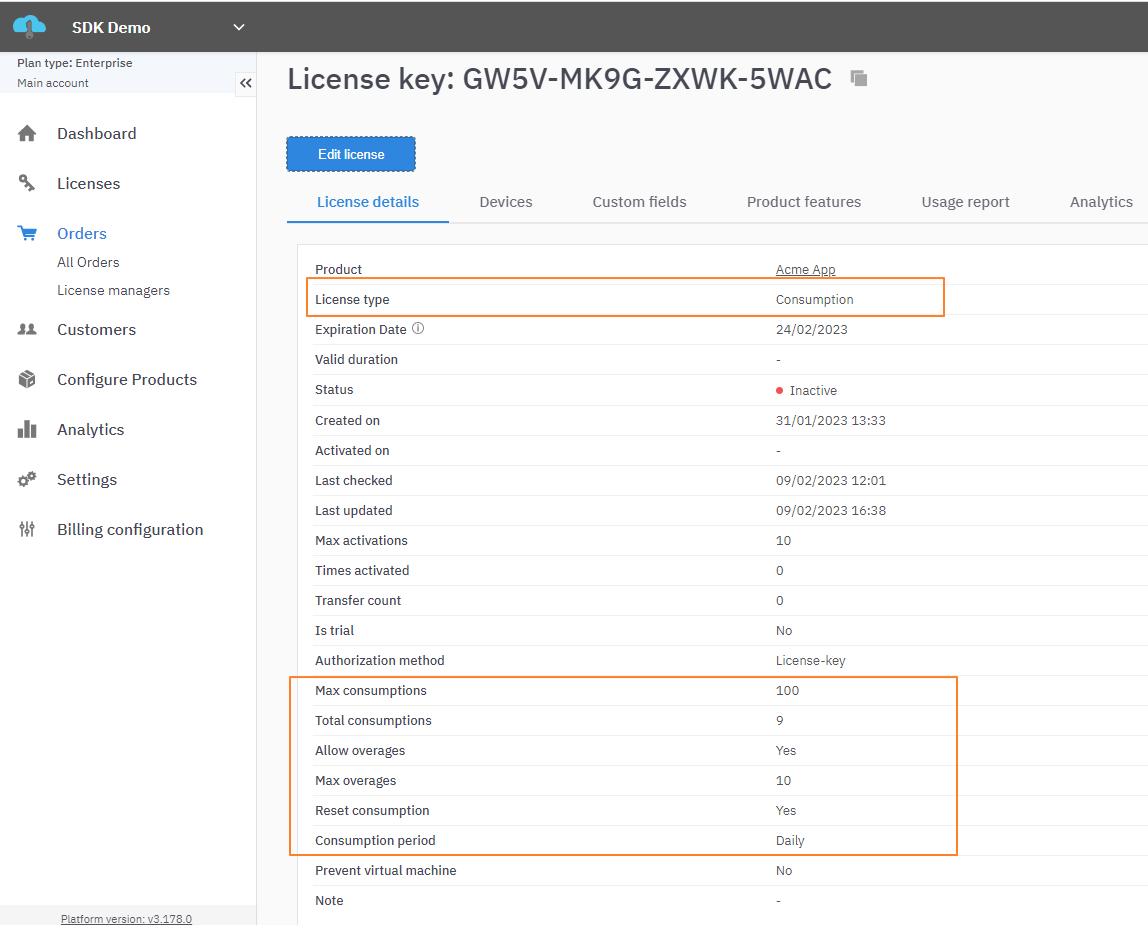
Task: Click the Analytics bar chart icon
Action: tap(27, 429)
